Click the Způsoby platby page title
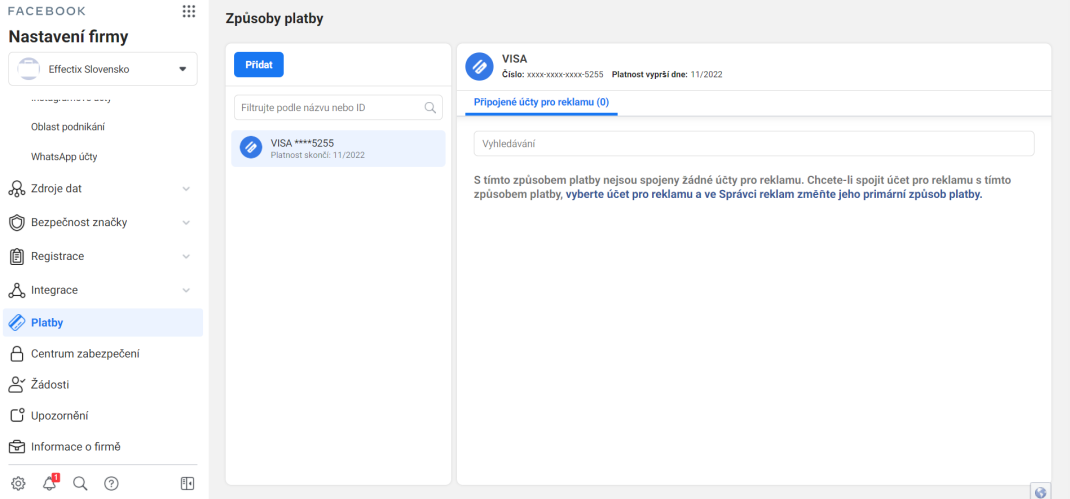The image size is (1070, 499). (x=274, y=19)
